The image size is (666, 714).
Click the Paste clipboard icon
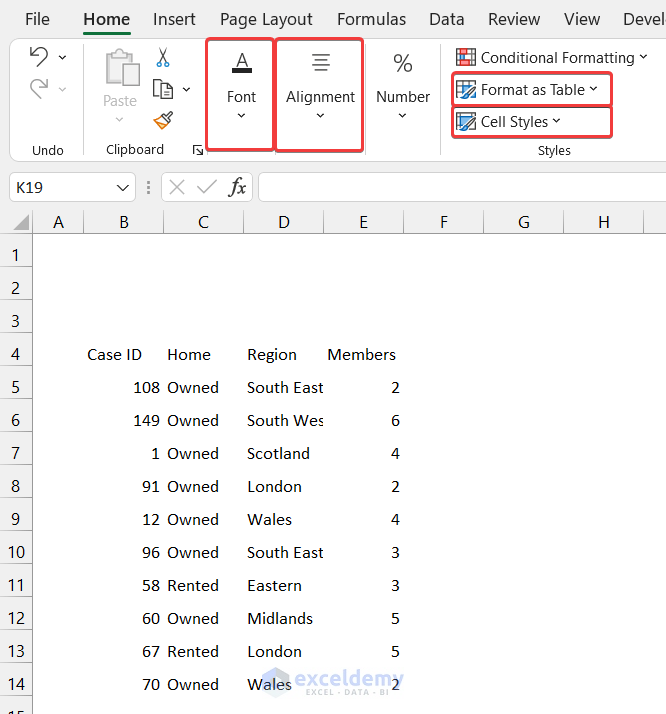pyautogui.click(x=122, y=68)
